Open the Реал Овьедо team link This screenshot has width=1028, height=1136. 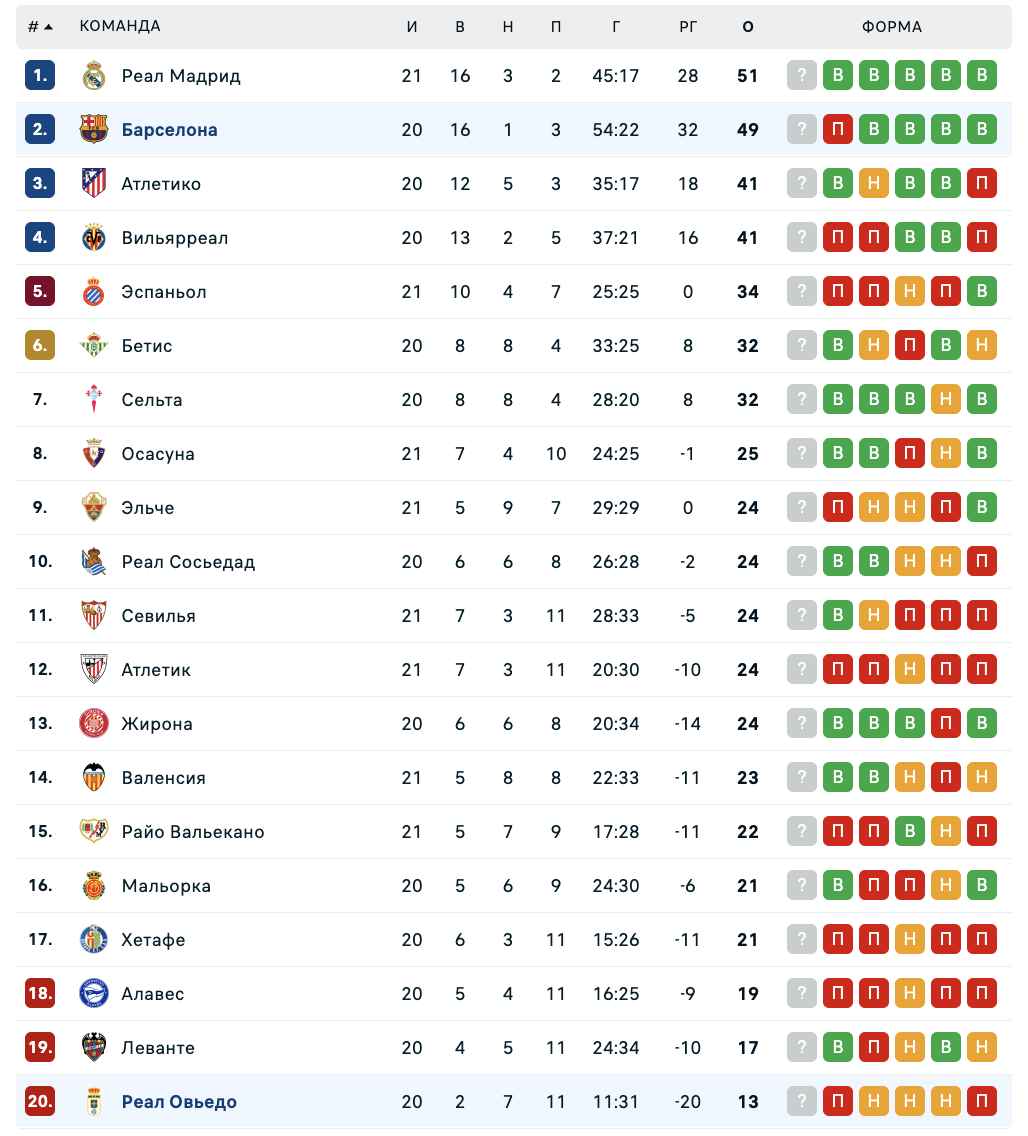[x=179, y=1102]
